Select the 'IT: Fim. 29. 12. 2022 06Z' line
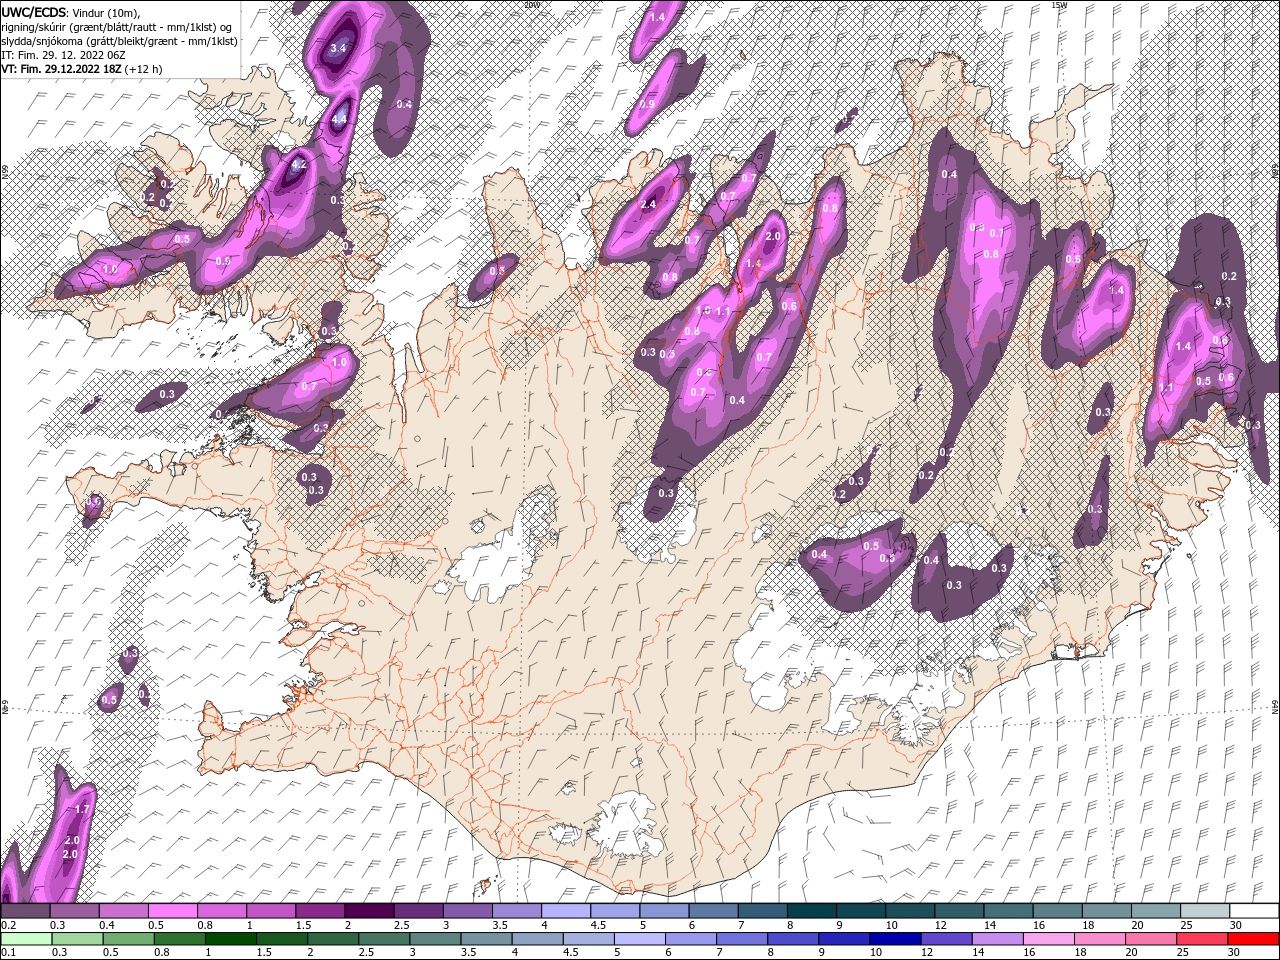The image size is (1280, 960). point(62,55)
